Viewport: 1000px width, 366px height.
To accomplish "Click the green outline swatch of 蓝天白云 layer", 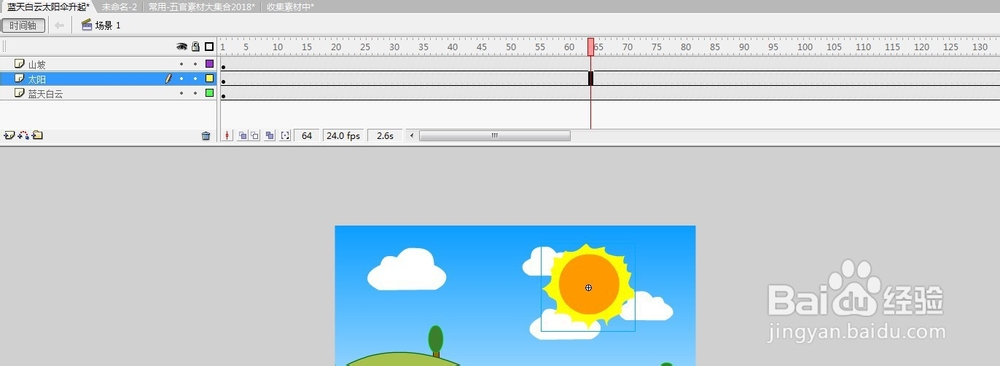I will click(209, 93).
